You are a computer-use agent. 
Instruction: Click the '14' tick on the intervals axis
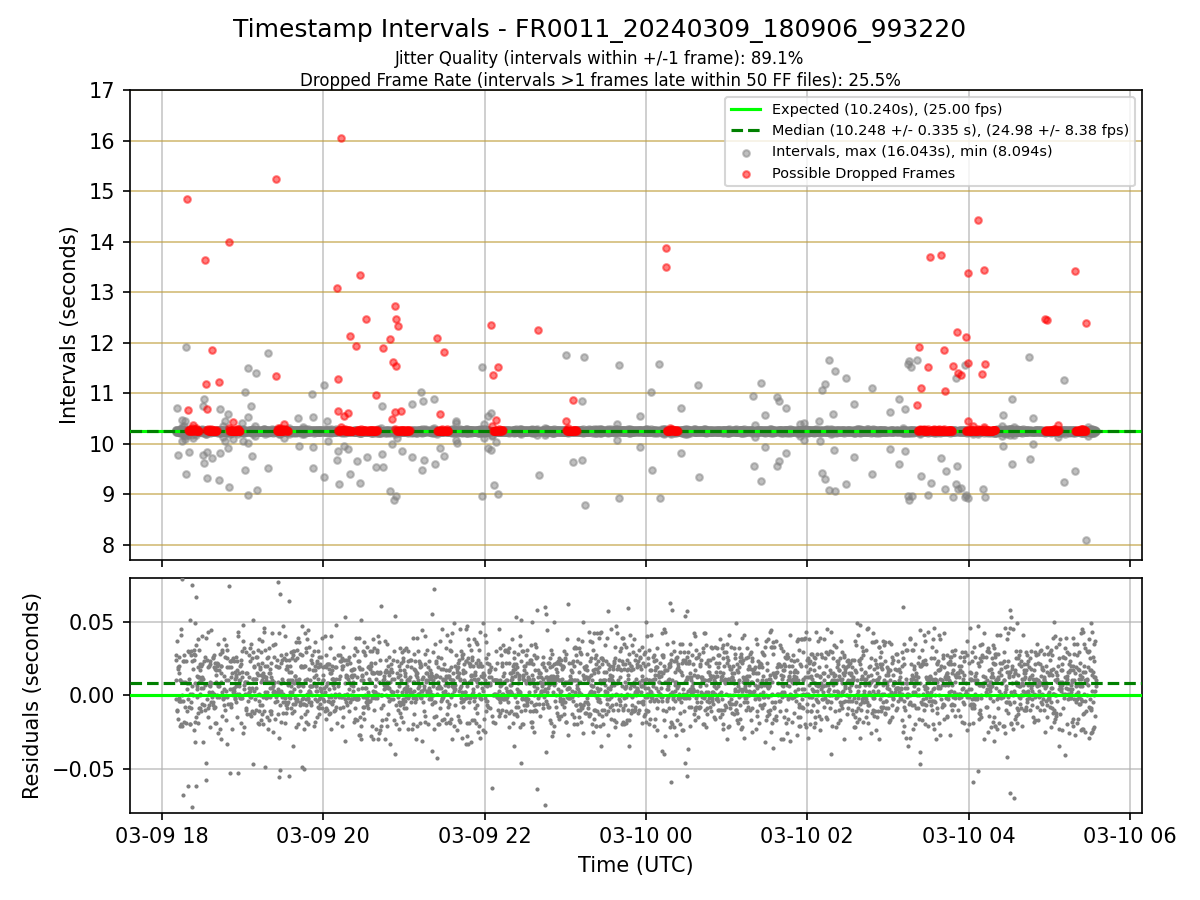pyautogui.click(x=105, y=242)
